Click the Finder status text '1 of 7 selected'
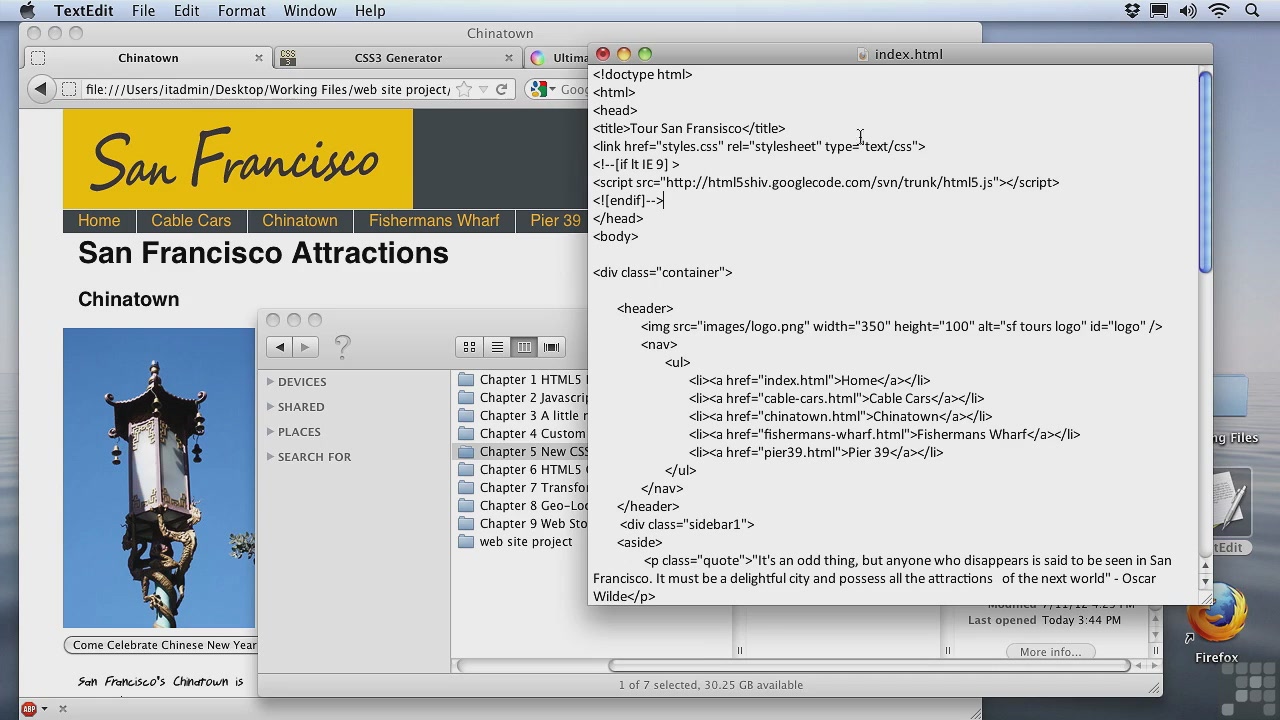Screen dimensions: 1280x720 (x=659, y=685)
